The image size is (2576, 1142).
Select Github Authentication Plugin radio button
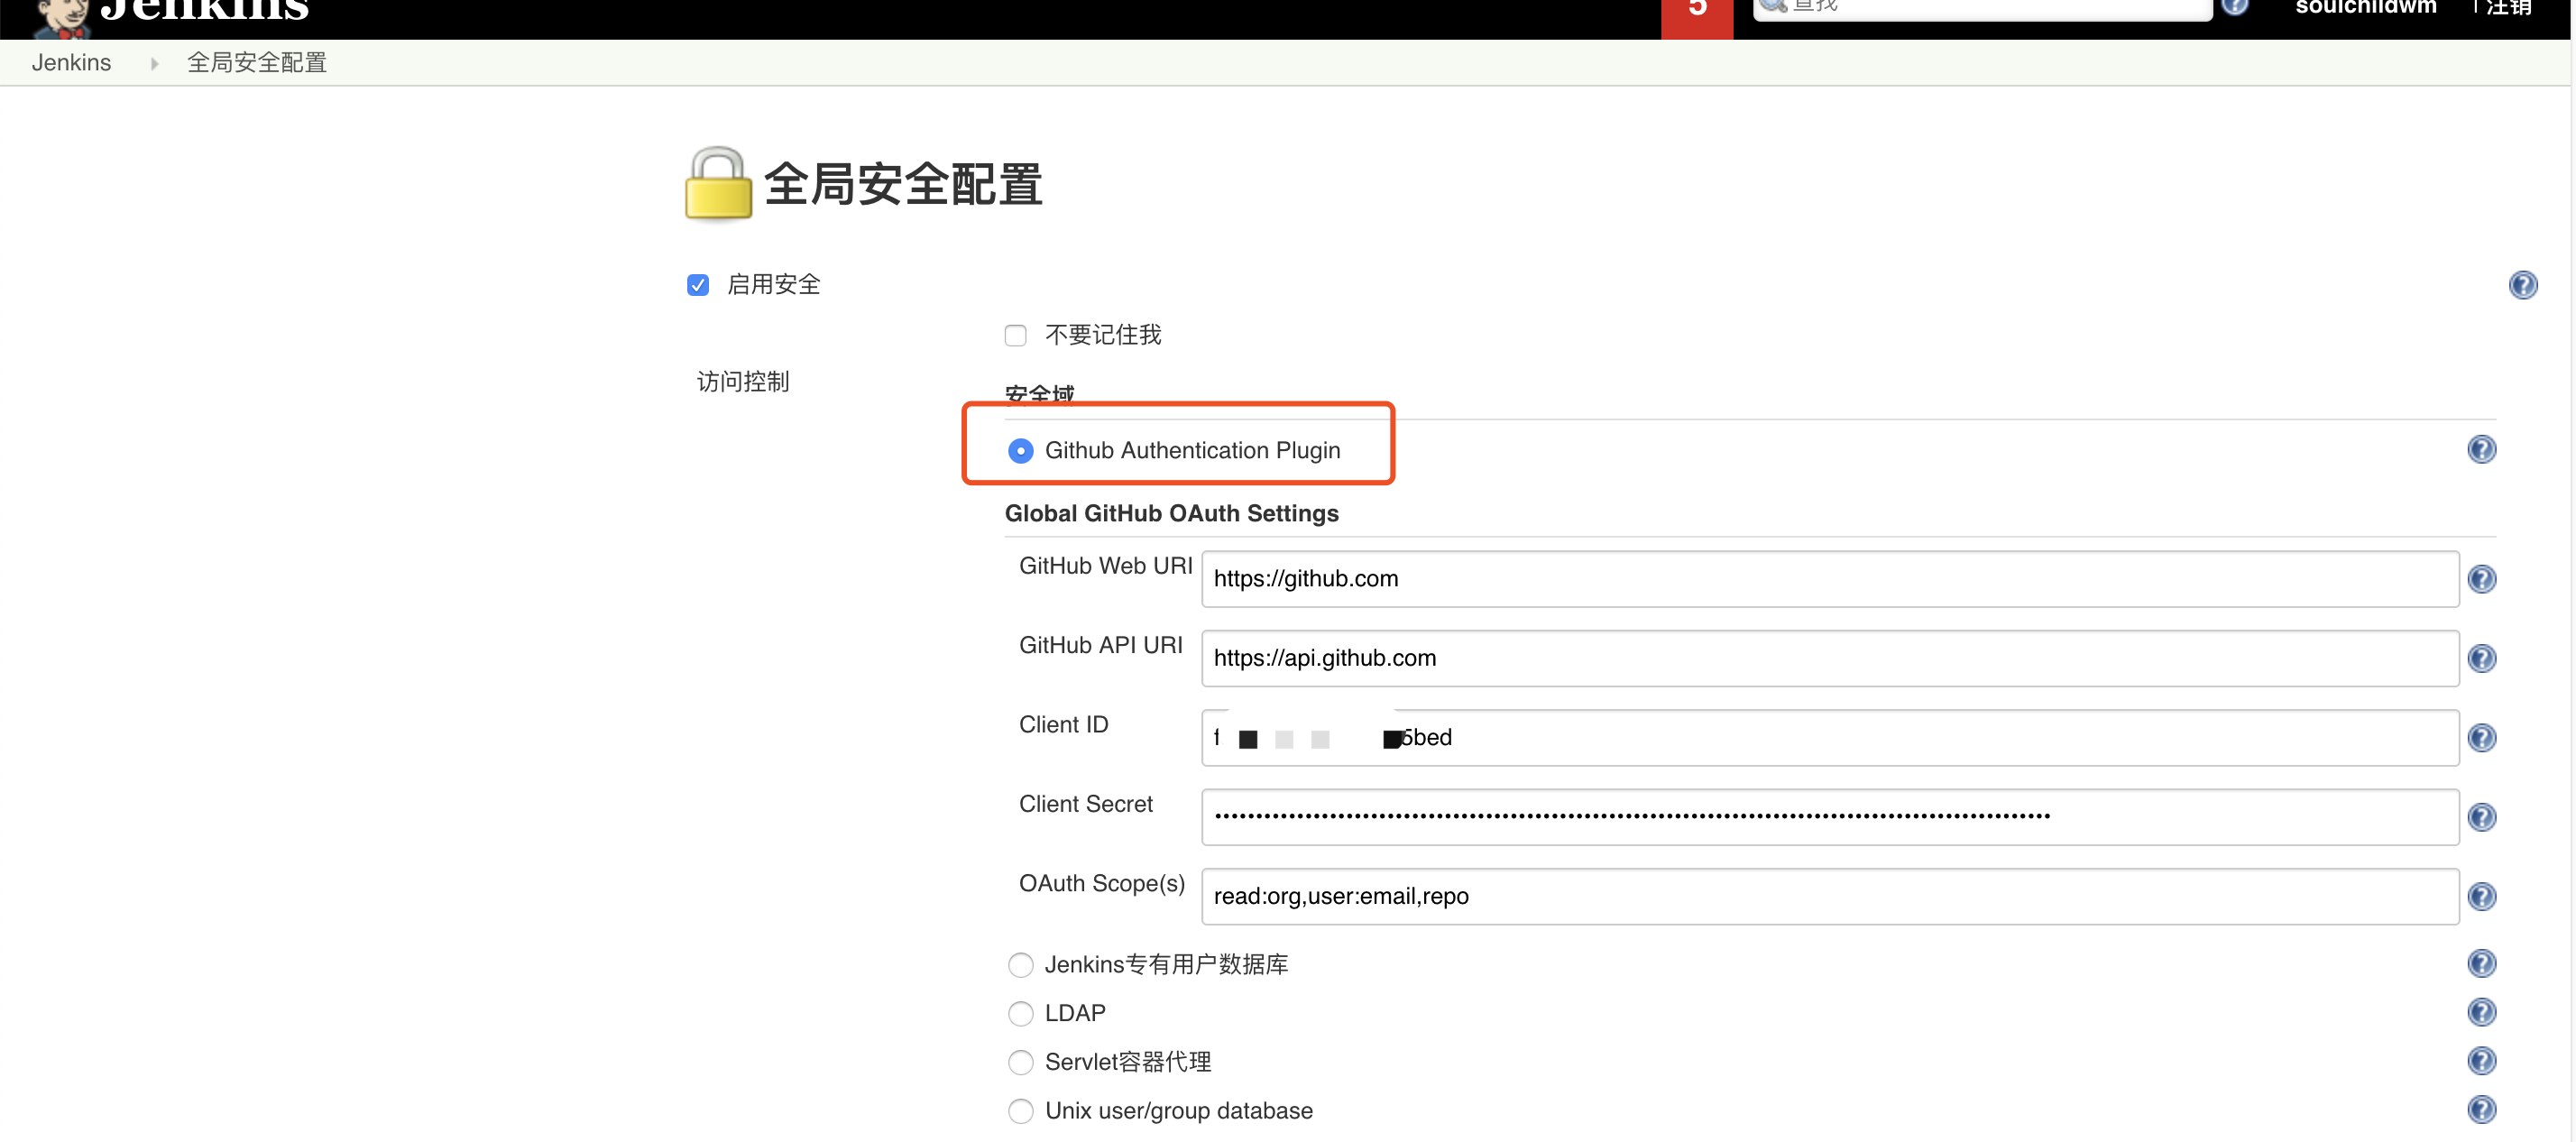1020,451
